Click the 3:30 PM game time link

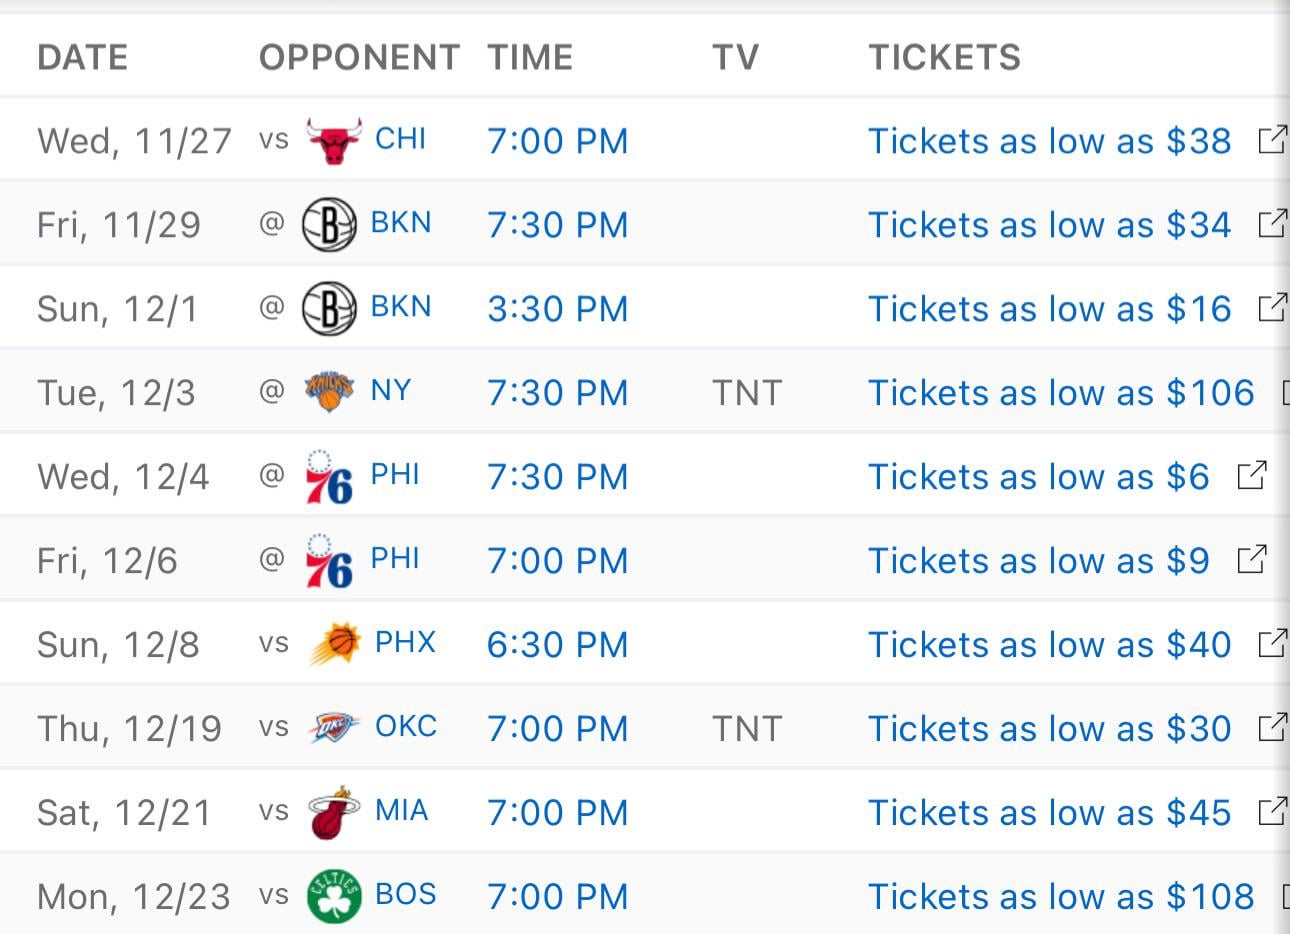558,309
